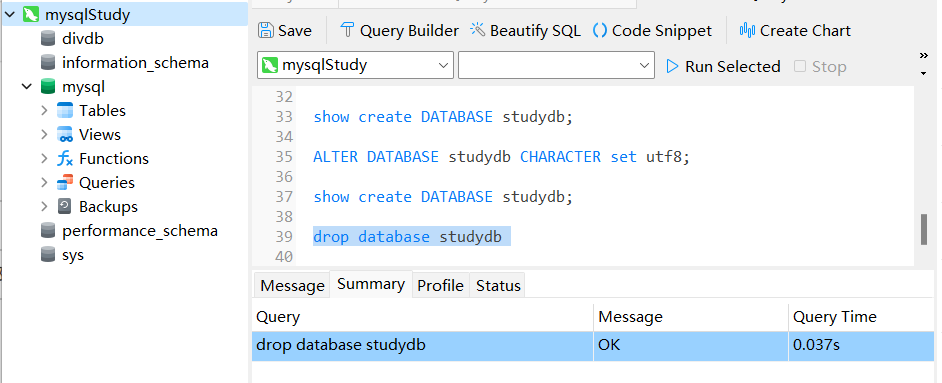Toggle the Stop checkbox
Image resolution: width=942 pixels, height=383 pixels.
pos(800,66)
